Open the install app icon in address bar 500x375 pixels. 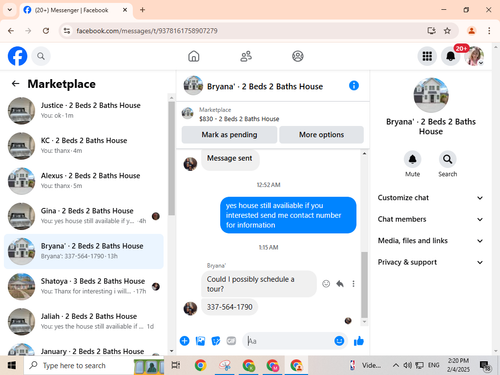pyautogui.click(x=431, y=31)
